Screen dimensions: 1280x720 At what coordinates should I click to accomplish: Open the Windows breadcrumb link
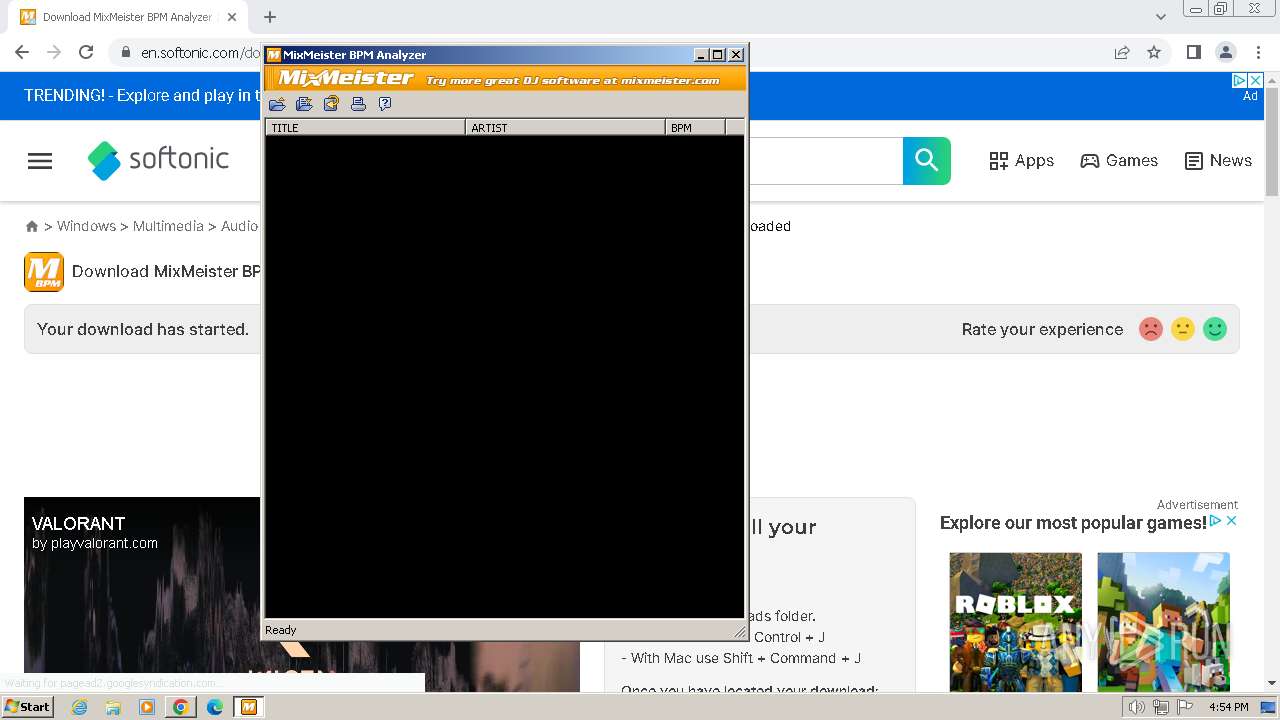click(x=86, y=227)
